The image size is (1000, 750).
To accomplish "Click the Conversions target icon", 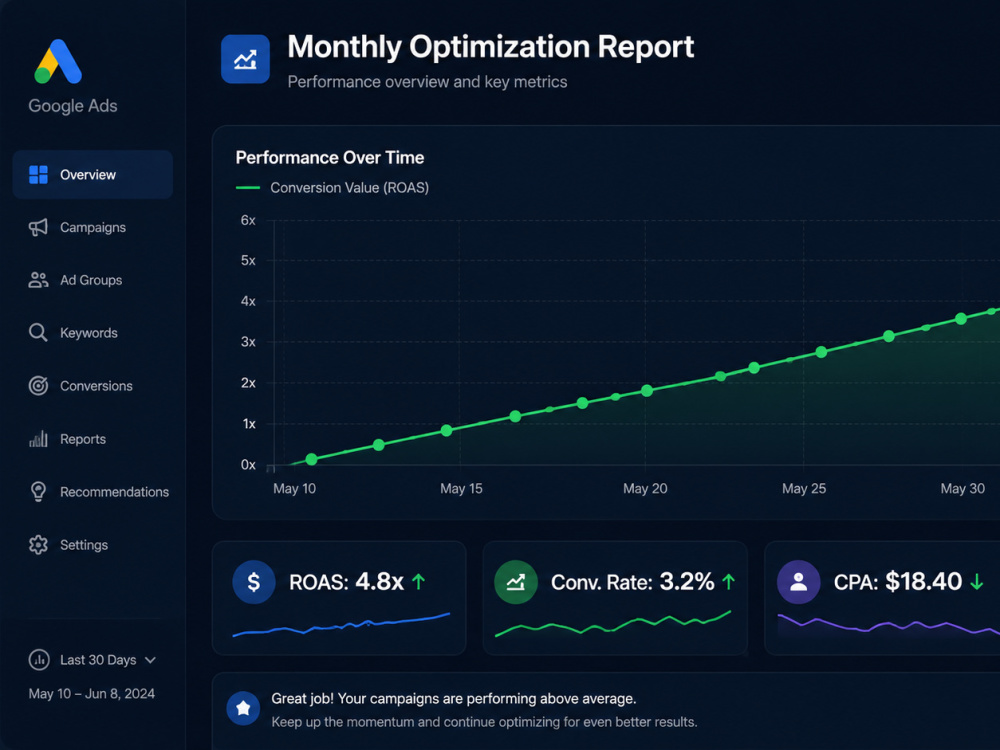I will tap(38, 385).
